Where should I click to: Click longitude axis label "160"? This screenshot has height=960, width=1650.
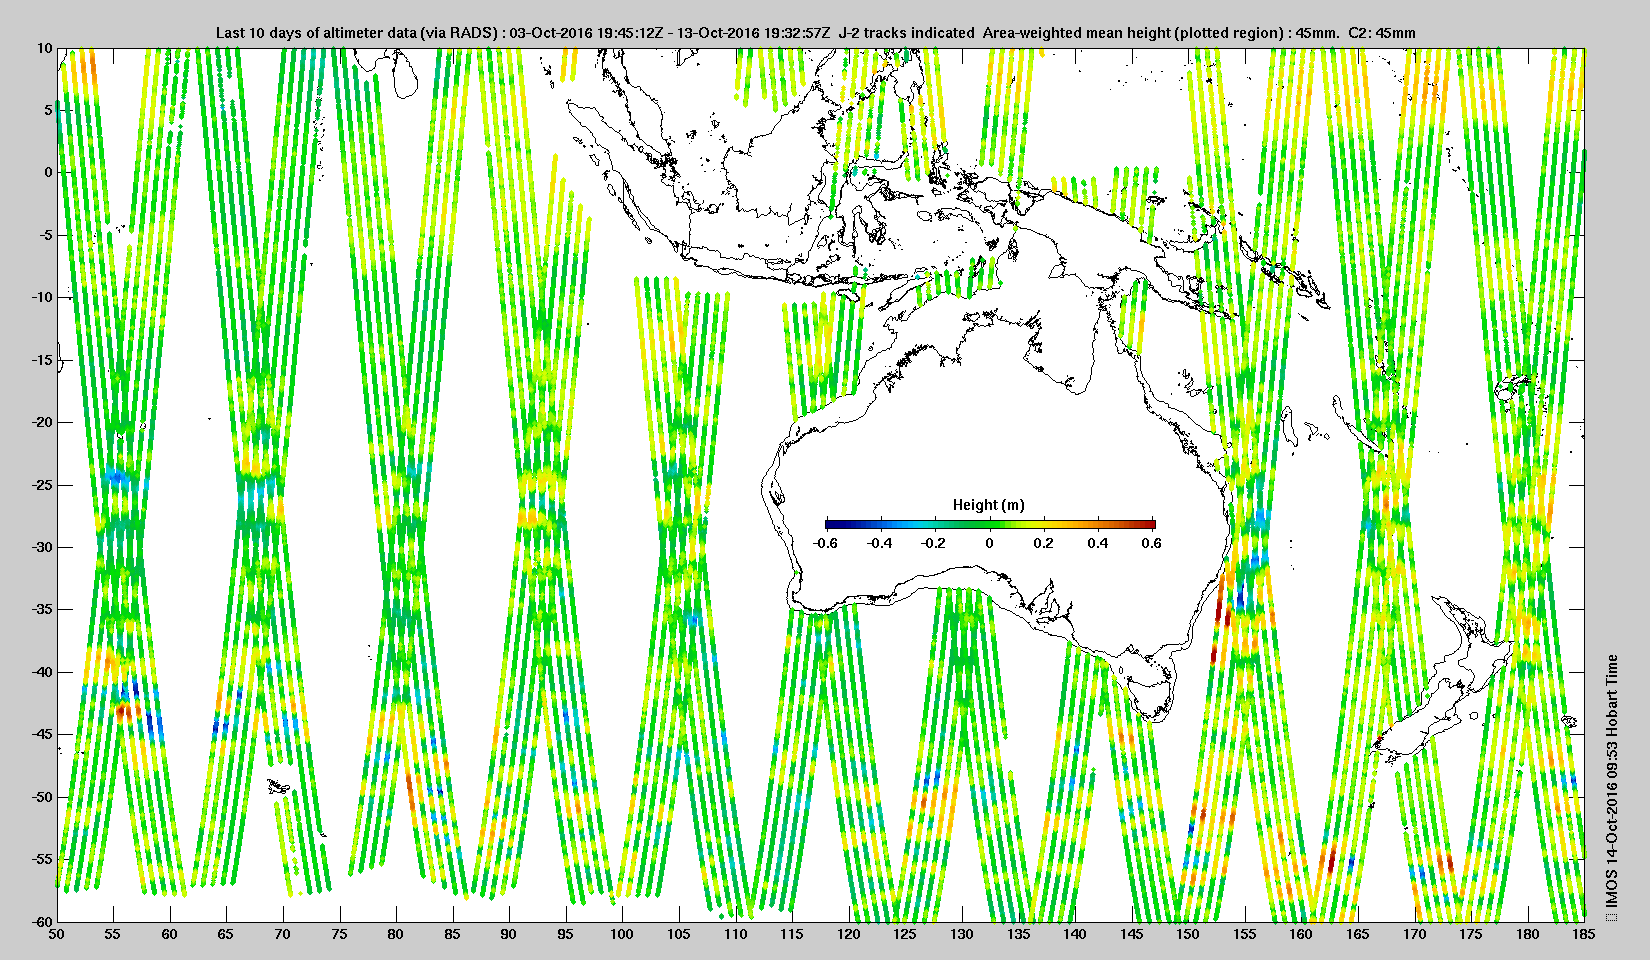1301,934
